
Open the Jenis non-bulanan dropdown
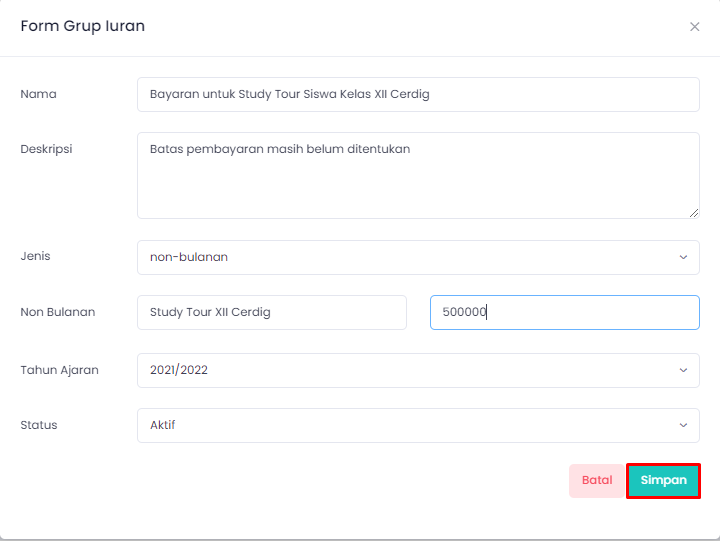point(418,257)
